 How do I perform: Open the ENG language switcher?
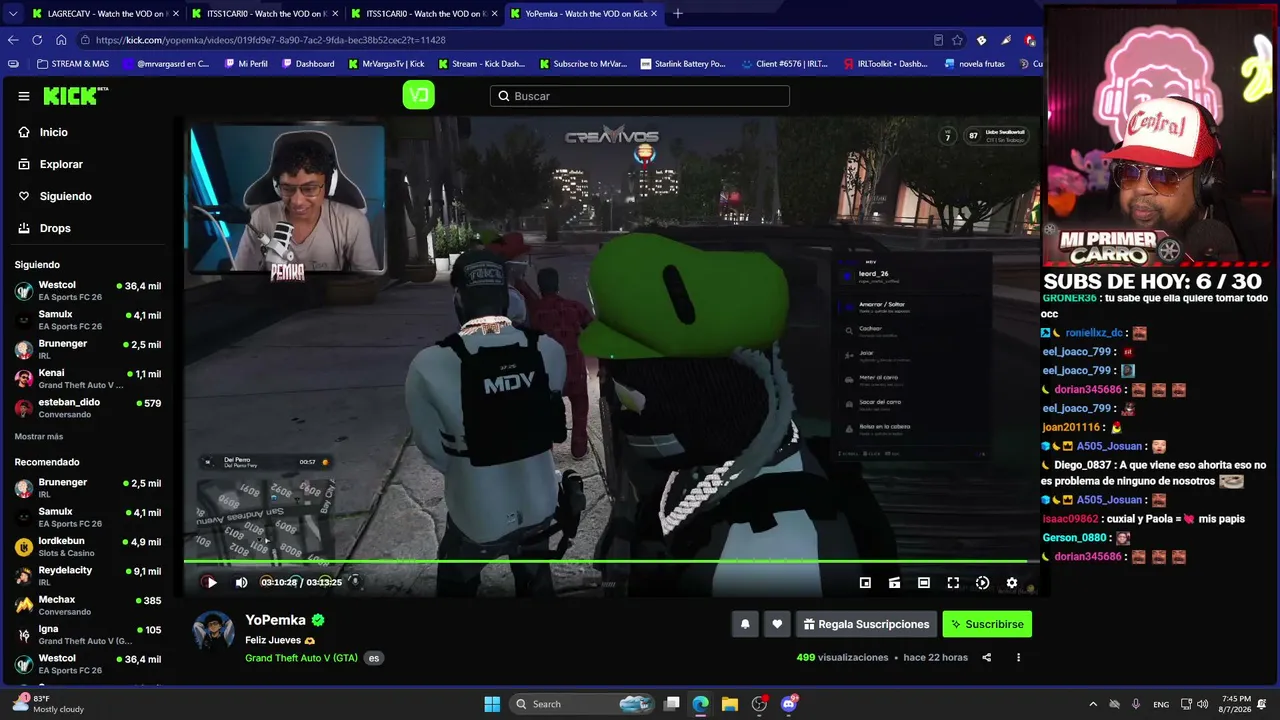[1161, 704]
